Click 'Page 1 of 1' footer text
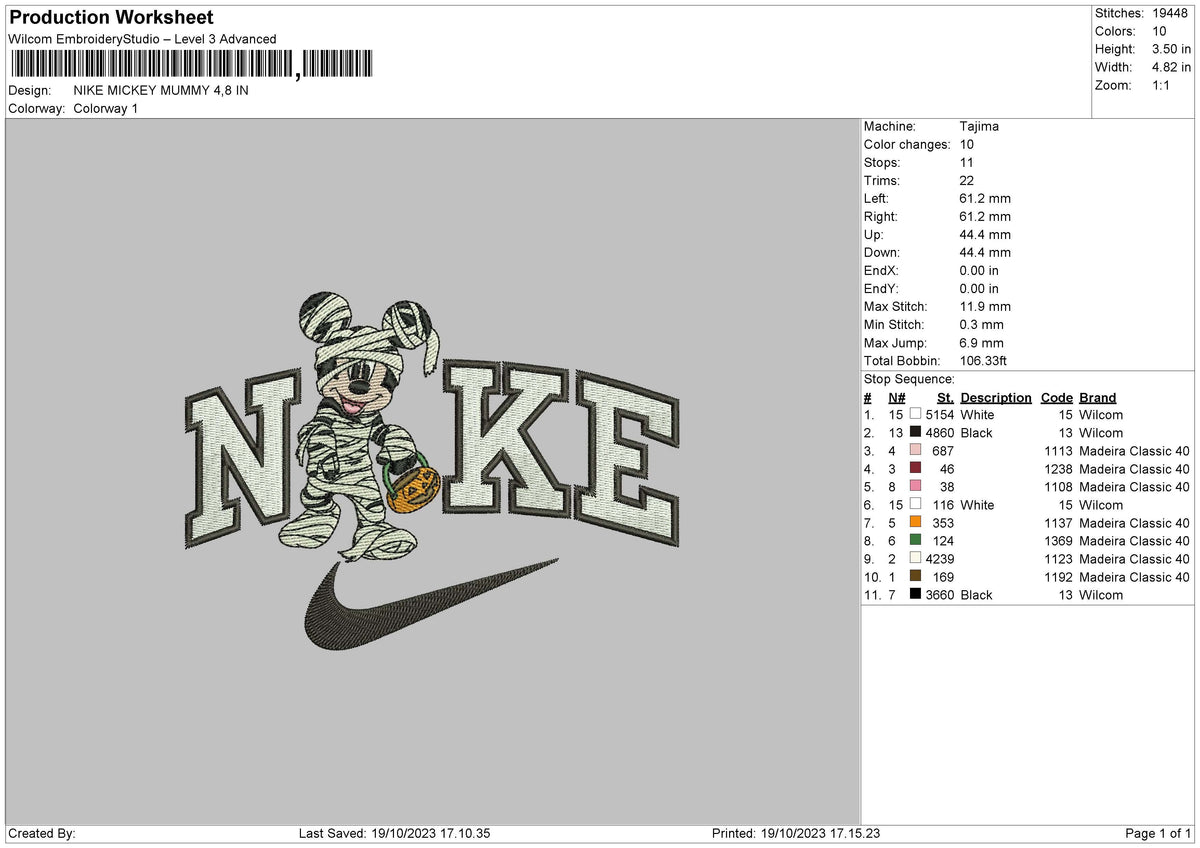This screenshot has height=848, width=1200. click(1158, 833)
